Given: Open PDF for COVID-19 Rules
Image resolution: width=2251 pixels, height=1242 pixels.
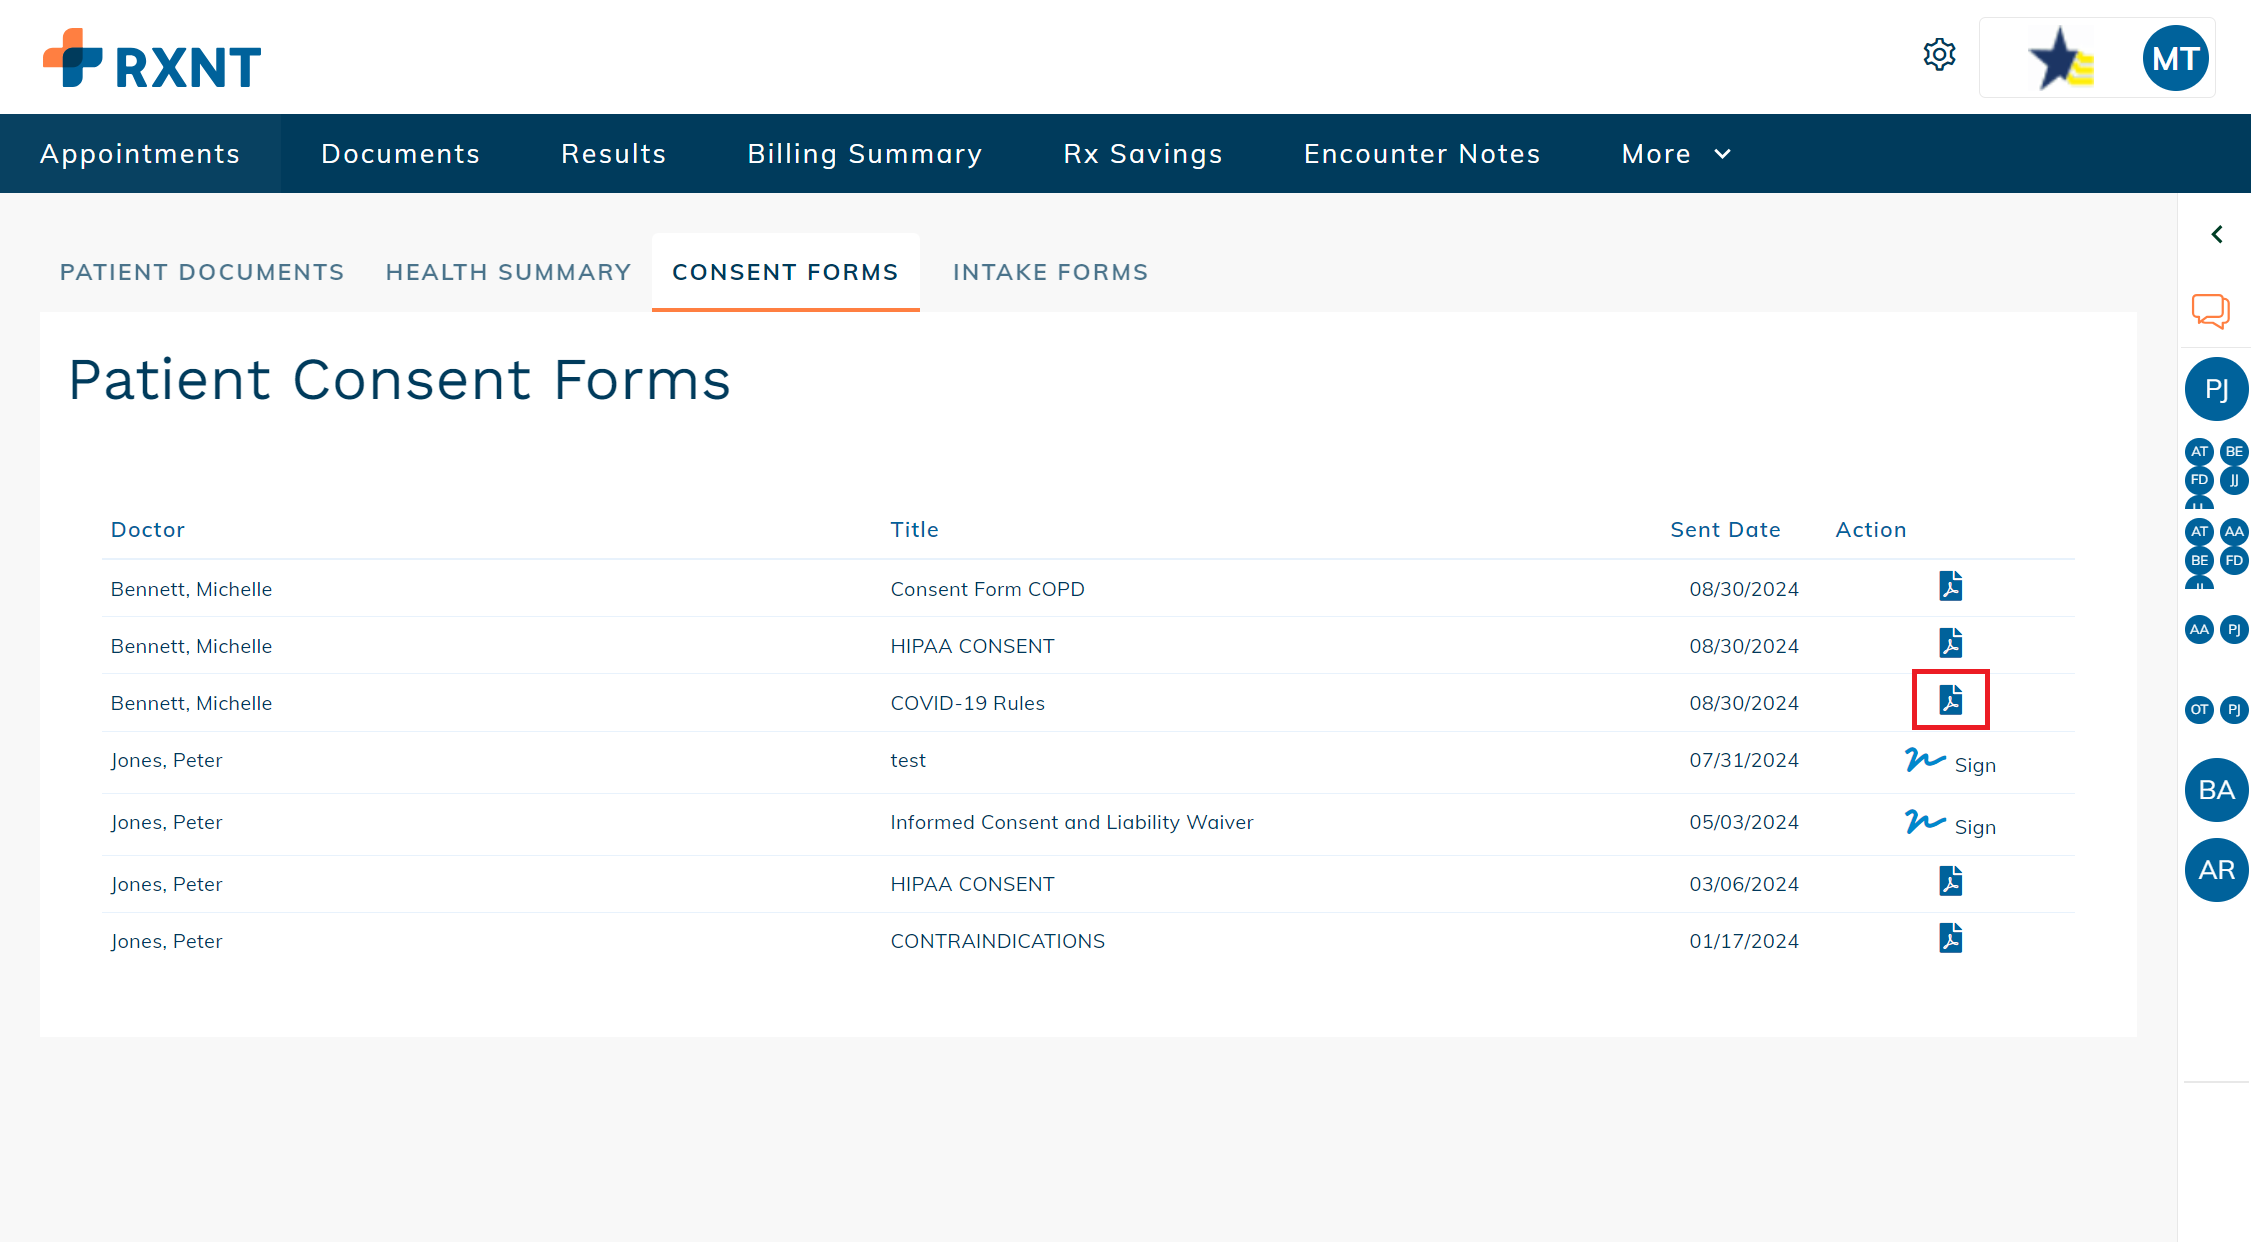Looking at the screenshot, I should point(1950,700).
